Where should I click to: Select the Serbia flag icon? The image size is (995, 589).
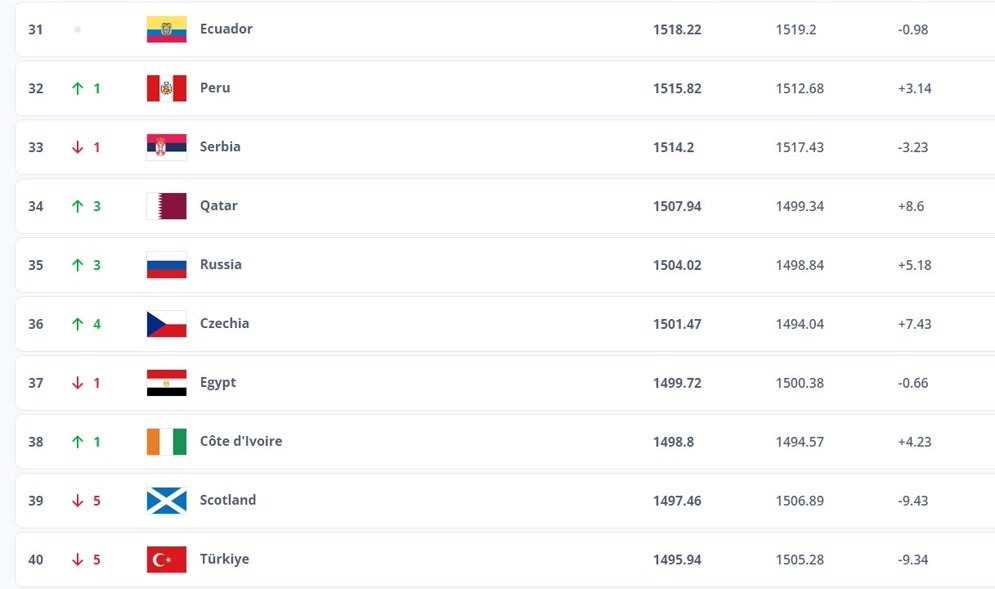tap(166, 147)
